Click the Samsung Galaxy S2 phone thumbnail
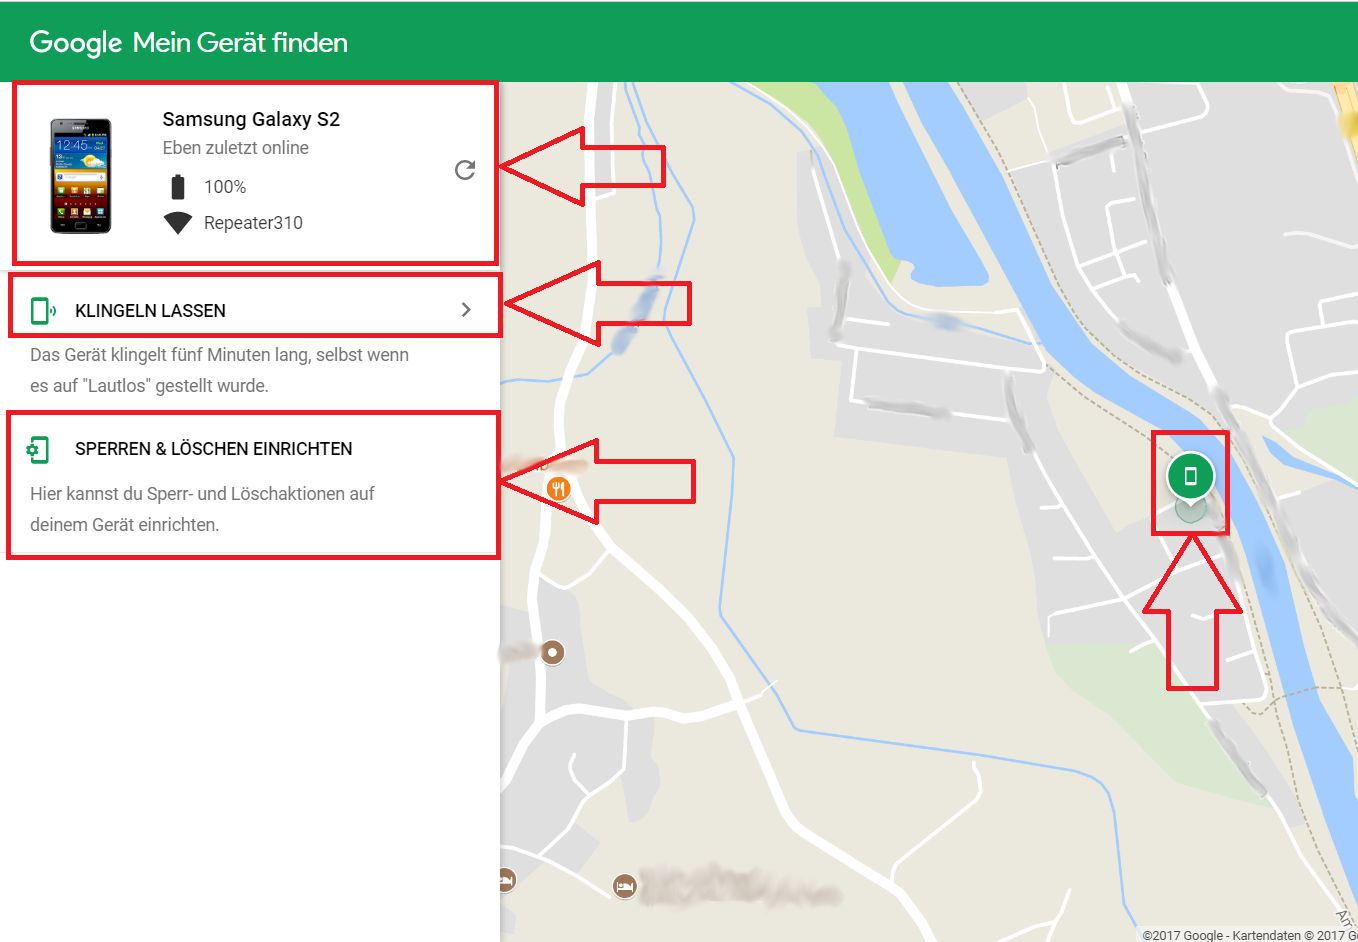The image size is (1358, 942). 81,176
